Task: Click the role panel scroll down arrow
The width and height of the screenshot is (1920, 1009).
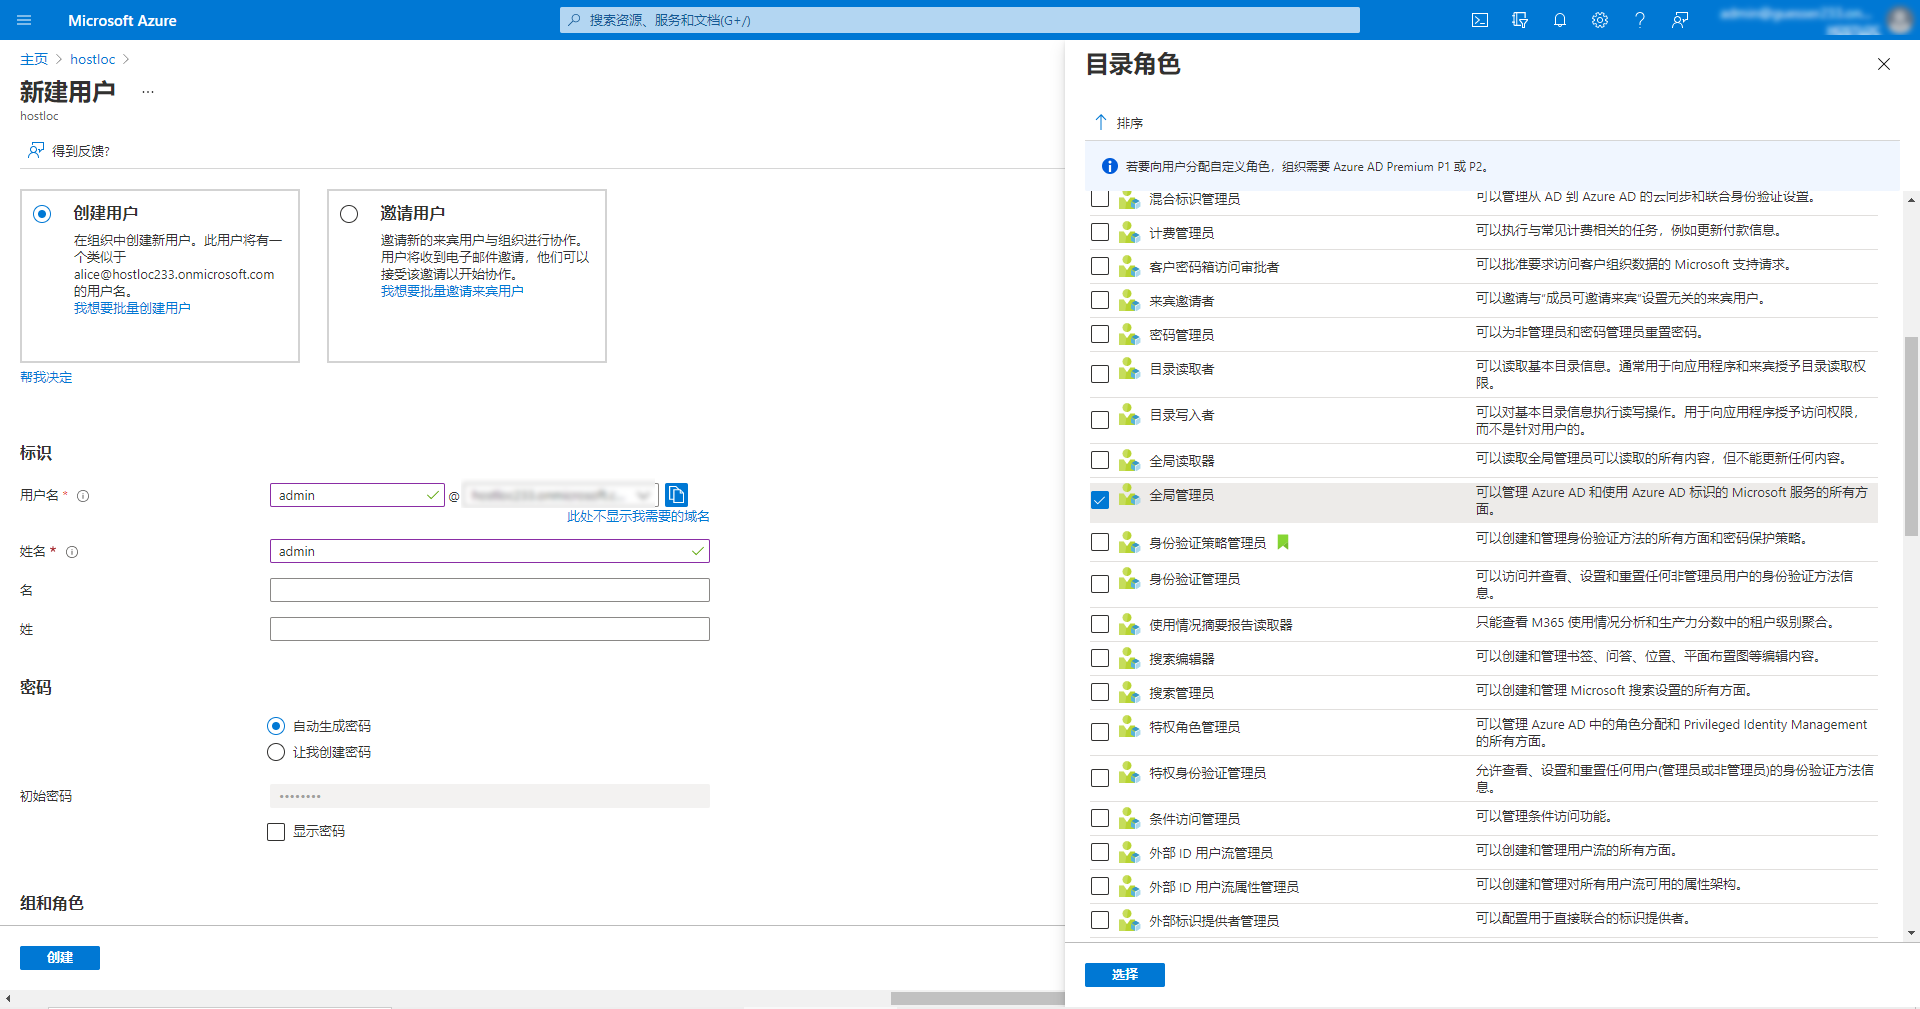Action: click(x=1911, y=933)
